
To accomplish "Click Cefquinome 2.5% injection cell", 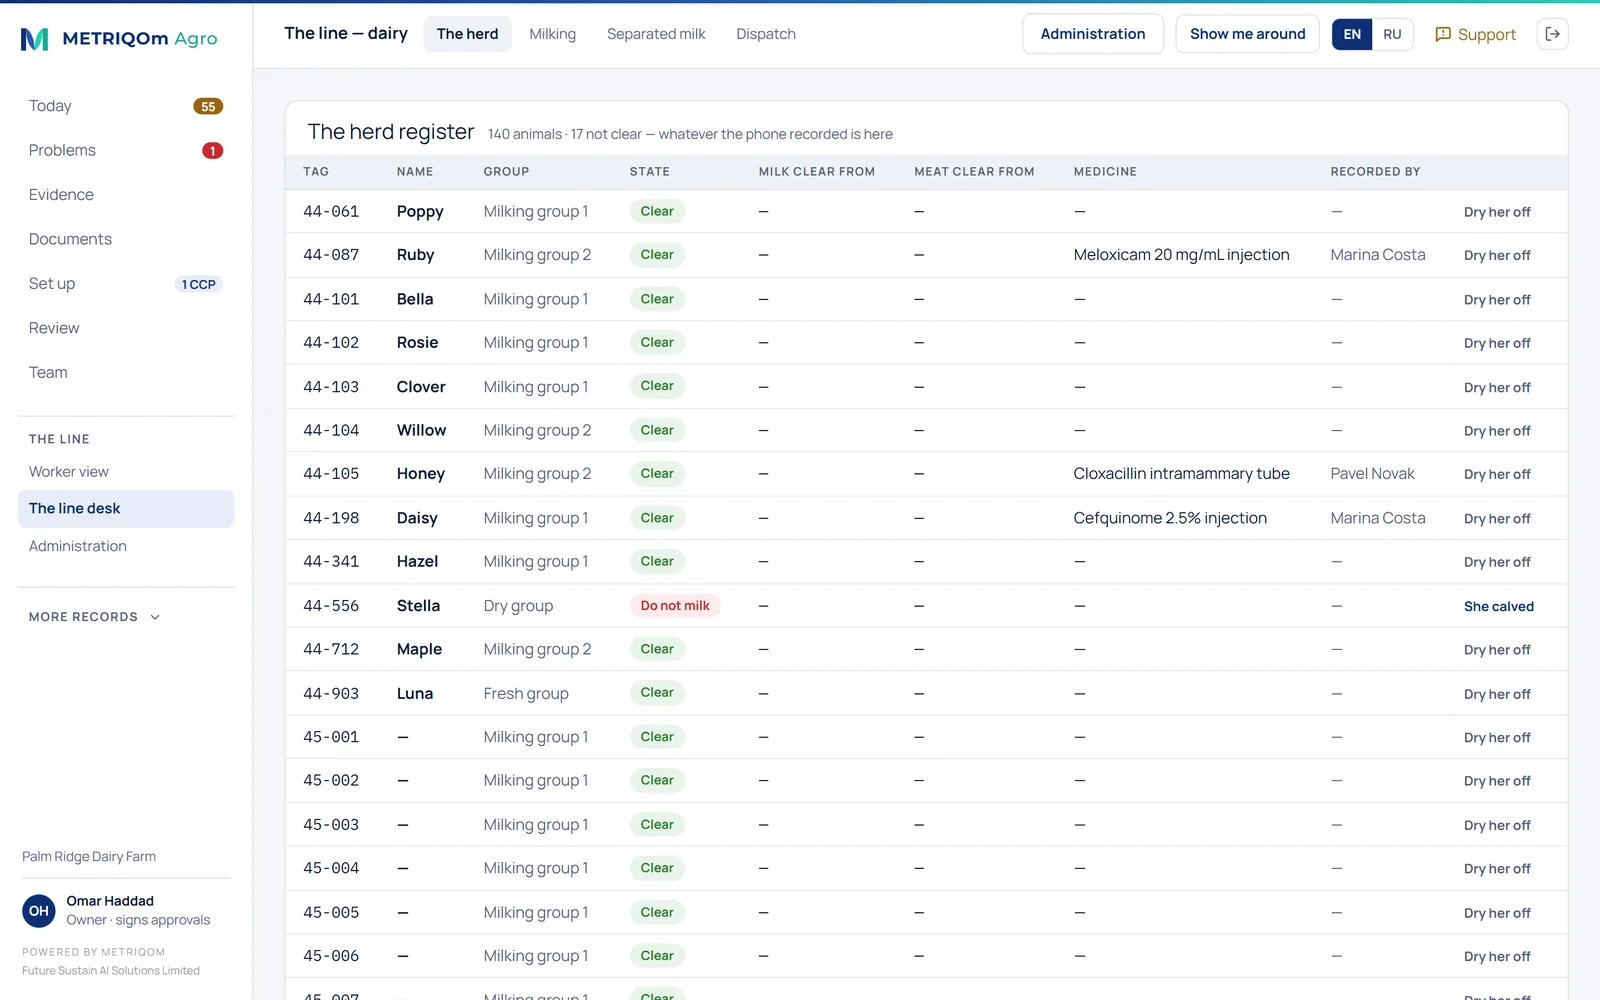I will tap(1170, 518).
